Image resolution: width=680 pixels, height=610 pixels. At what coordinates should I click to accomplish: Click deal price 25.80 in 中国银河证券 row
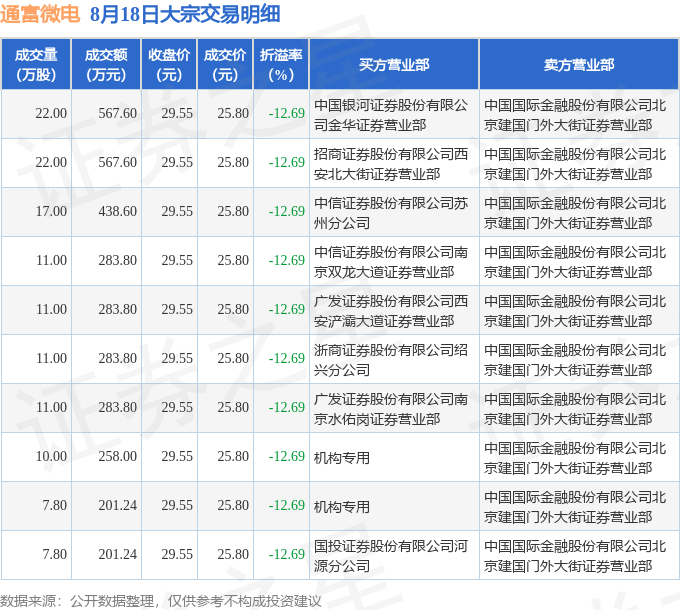[233, 113]
